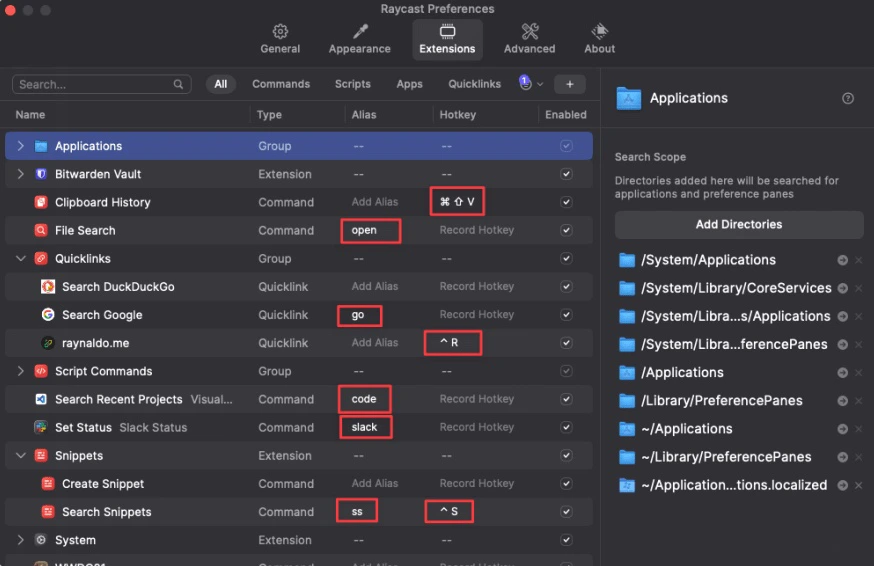Click the /Library/PreferencePanes folder icon

[627, 400]
